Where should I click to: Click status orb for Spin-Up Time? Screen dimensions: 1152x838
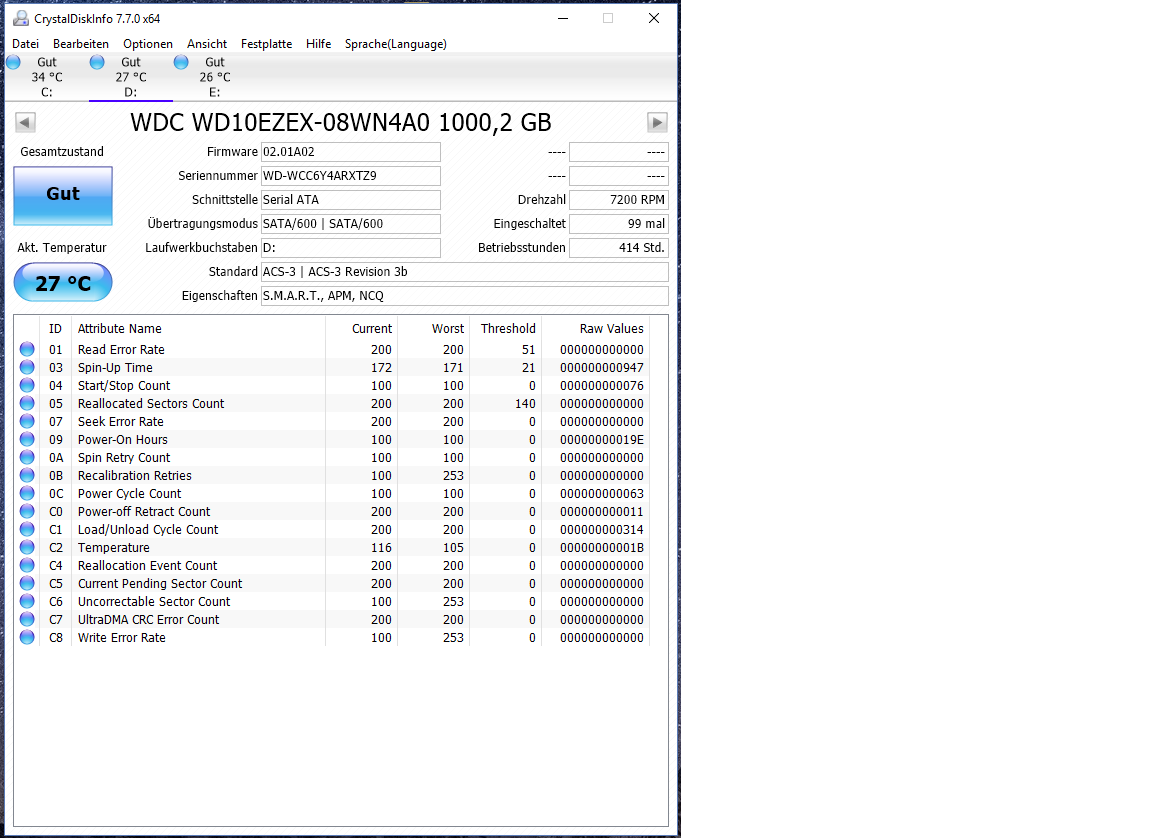(x=27, y=367)
